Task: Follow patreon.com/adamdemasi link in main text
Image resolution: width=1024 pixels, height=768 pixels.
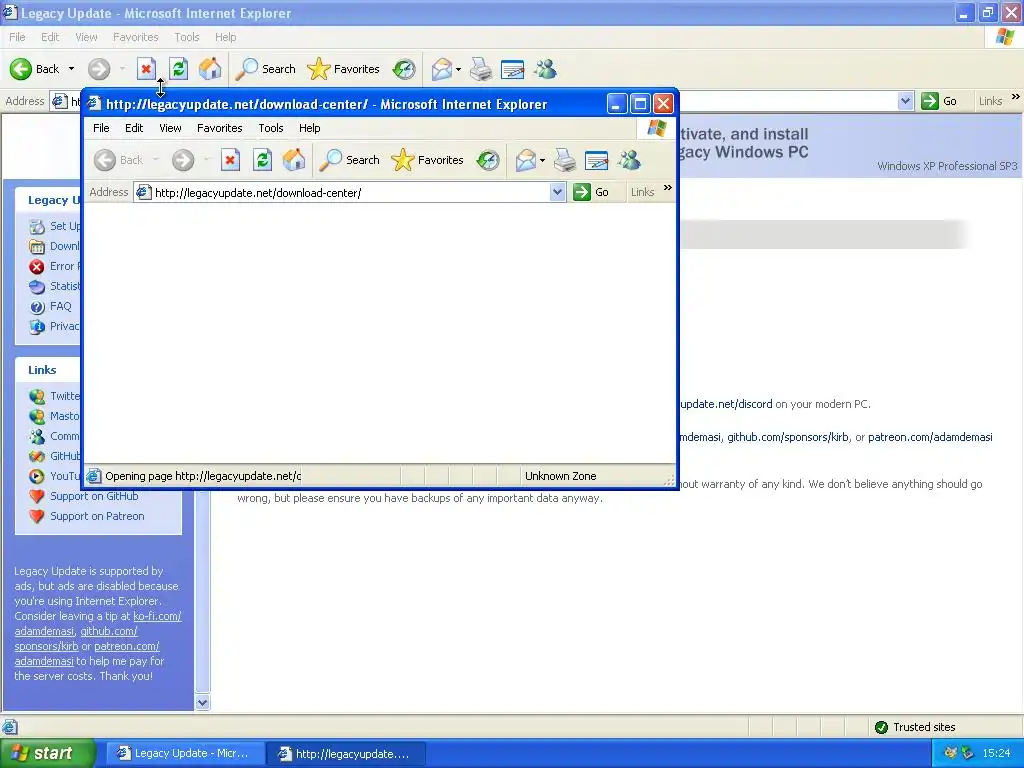Action: (930, 437)
